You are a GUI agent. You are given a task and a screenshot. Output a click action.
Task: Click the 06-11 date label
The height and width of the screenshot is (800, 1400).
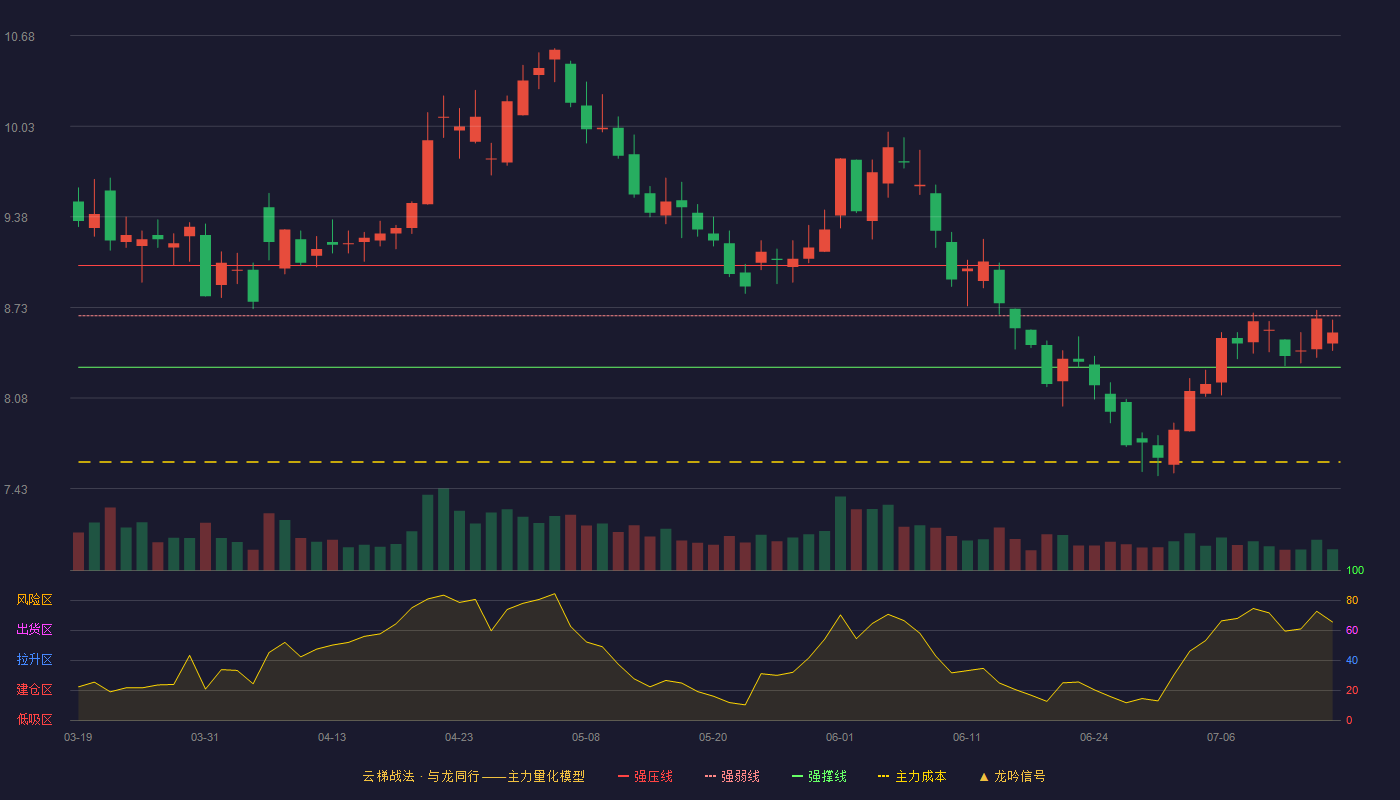(967, 737)
